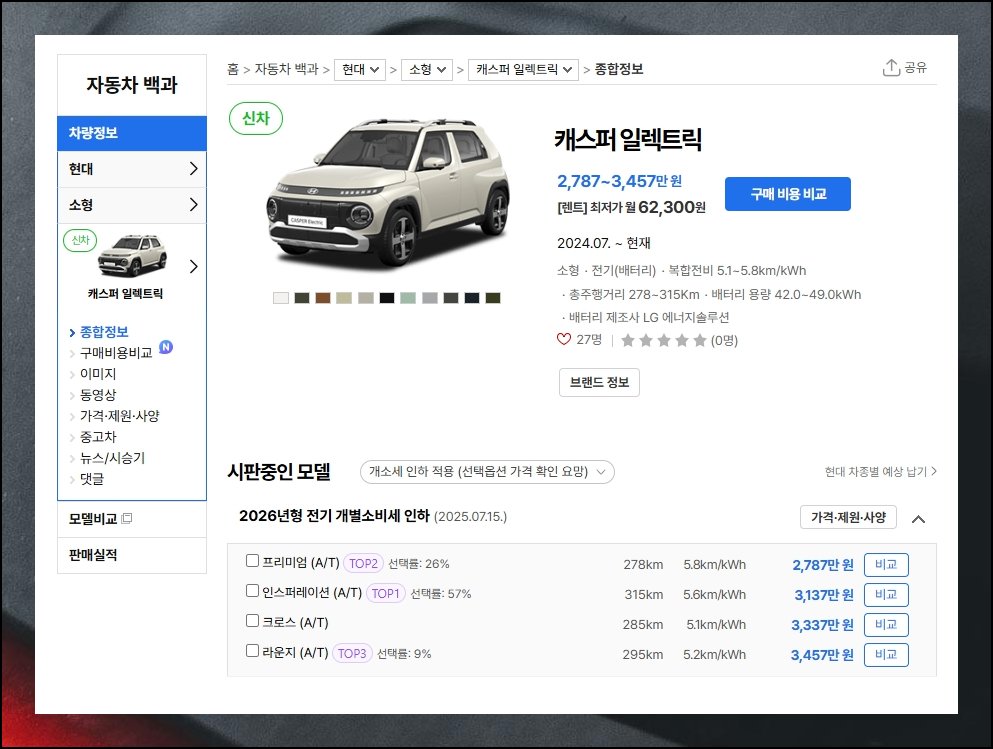Viewport: 993px width, 749px height.
Task: Select 뉴스/시승기 in sidebar menu
Action: (x=112, y=458)
